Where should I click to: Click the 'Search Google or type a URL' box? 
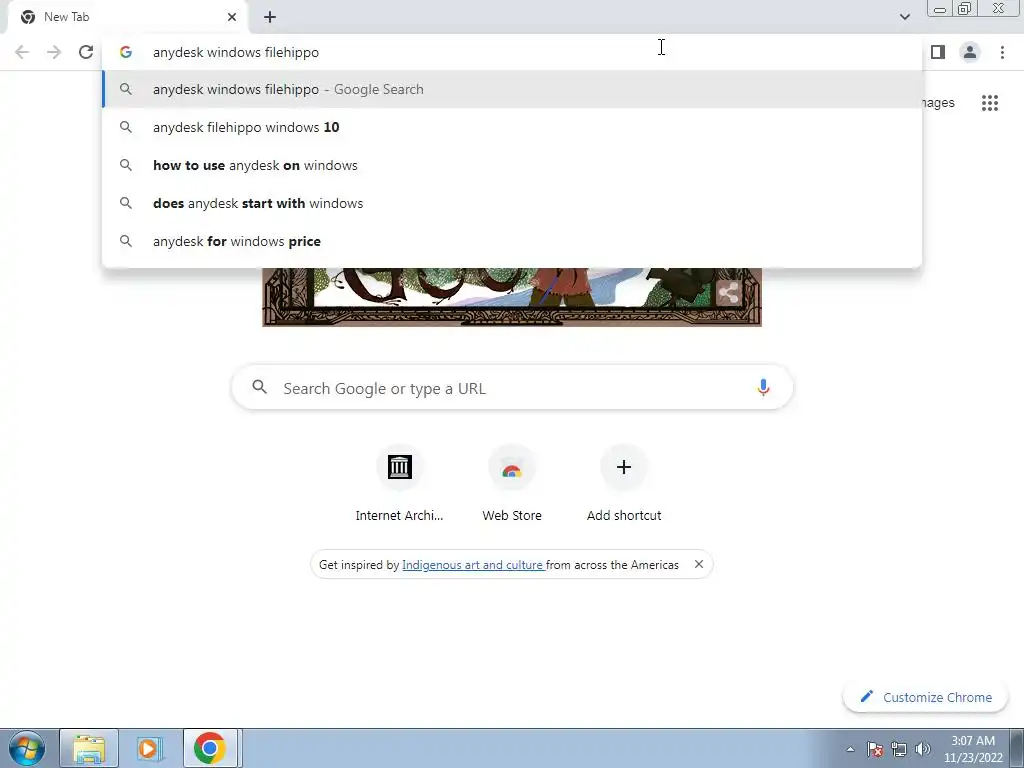pyautogui.click(x=513, y=388)
